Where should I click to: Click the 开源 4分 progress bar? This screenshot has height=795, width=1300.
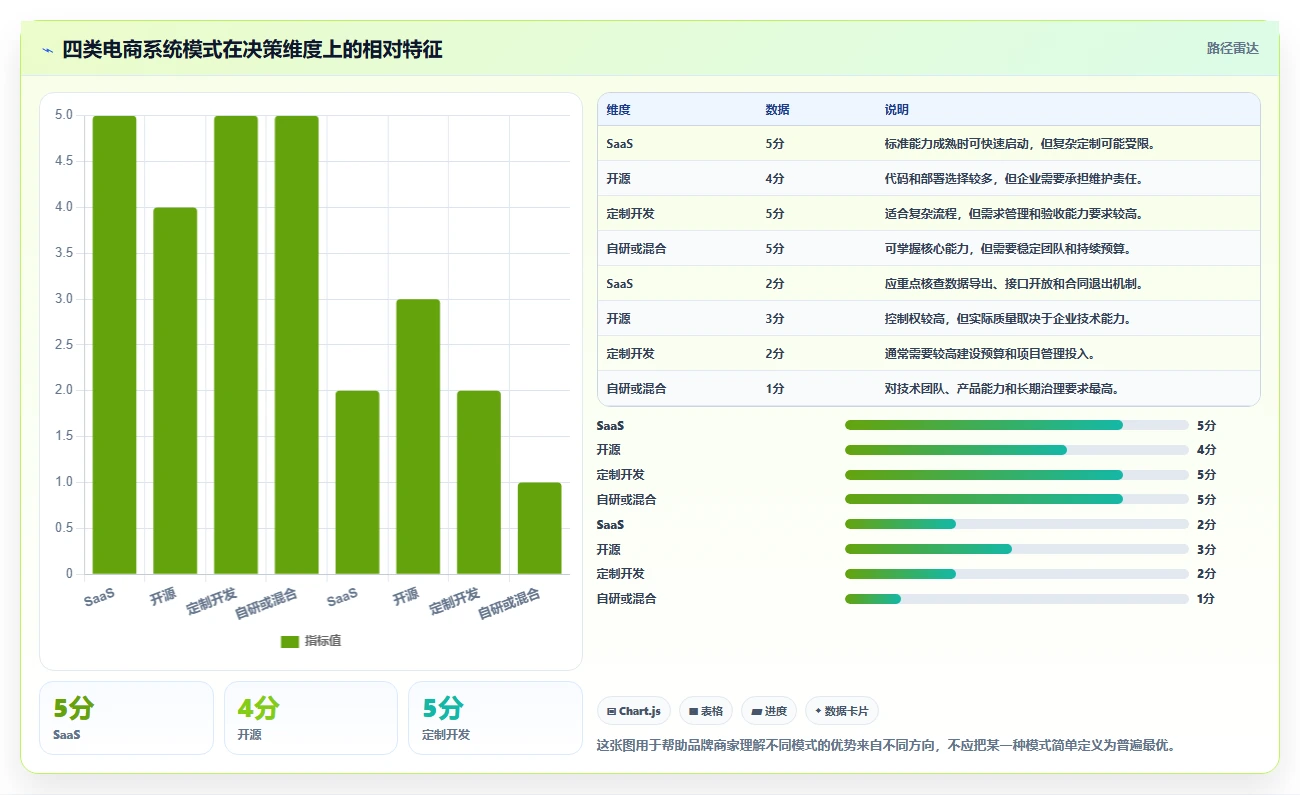point(1017,450)
